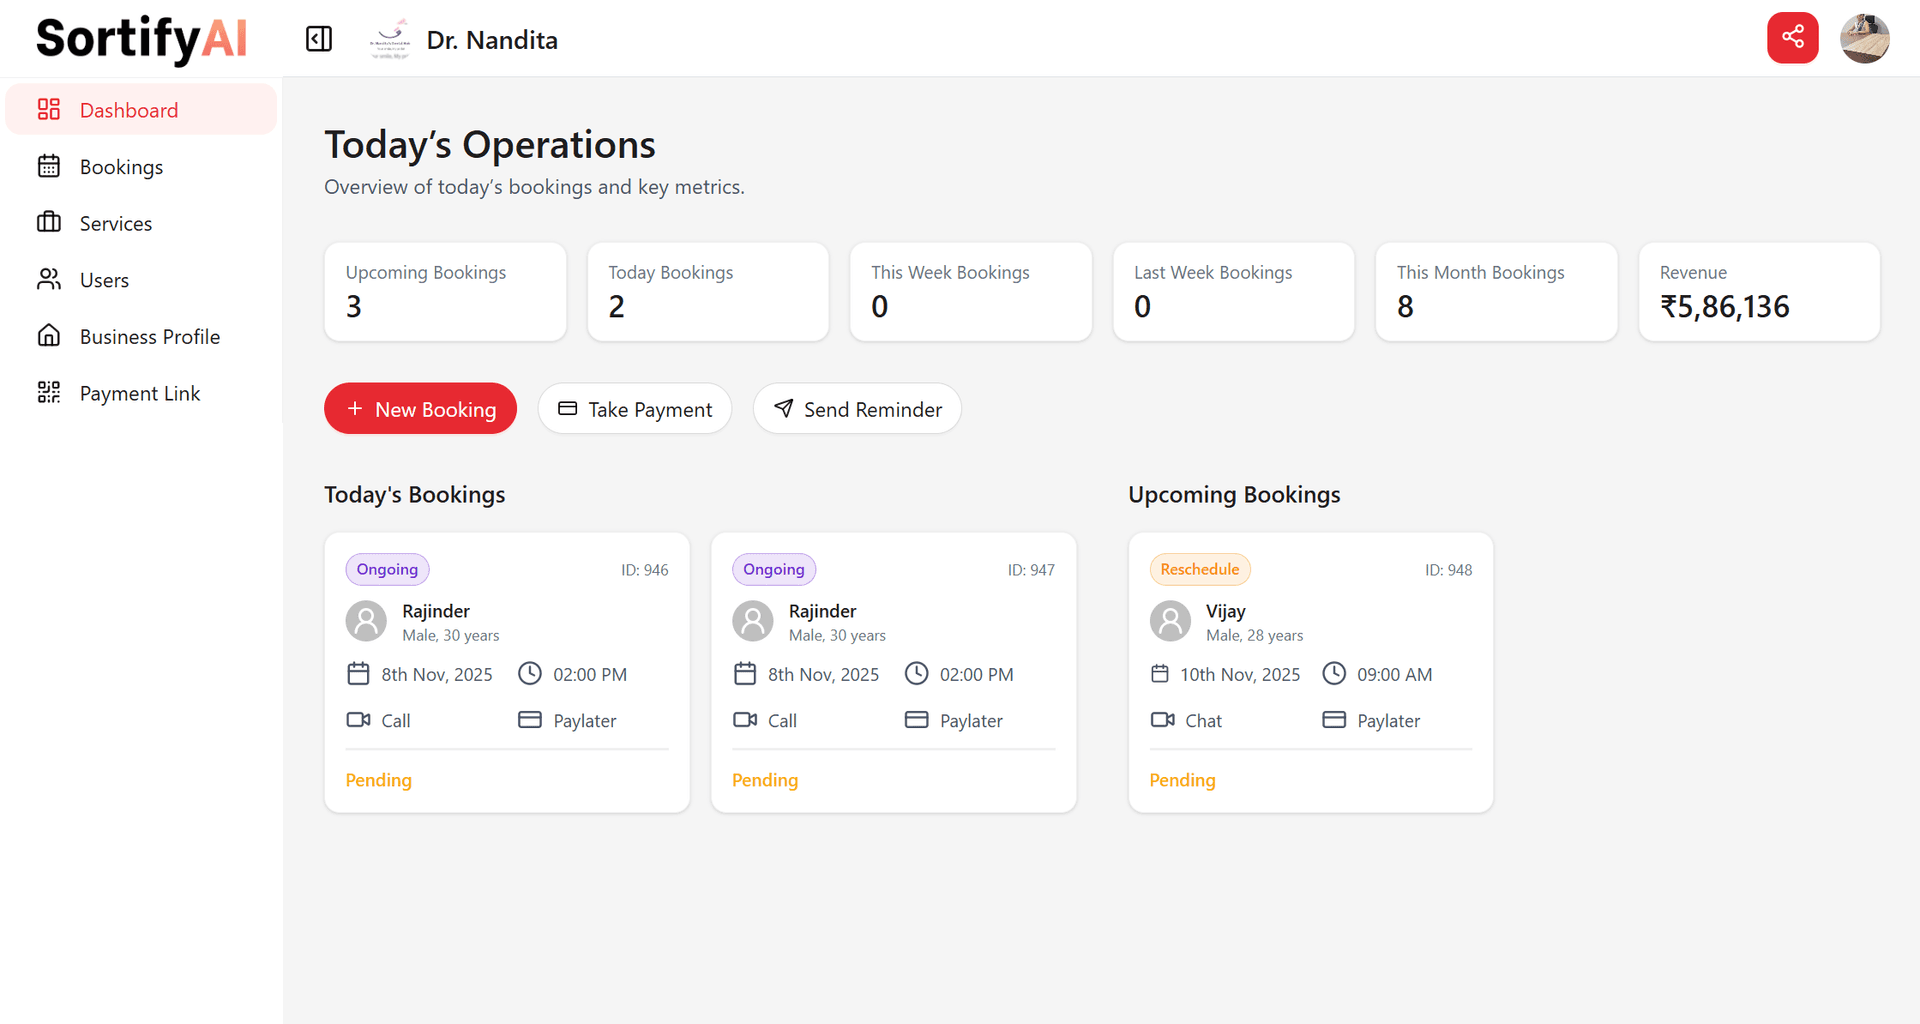This screenshot has height=1024, width=1920.
Task: Click the Users people icon
Action: coord(49,280)
